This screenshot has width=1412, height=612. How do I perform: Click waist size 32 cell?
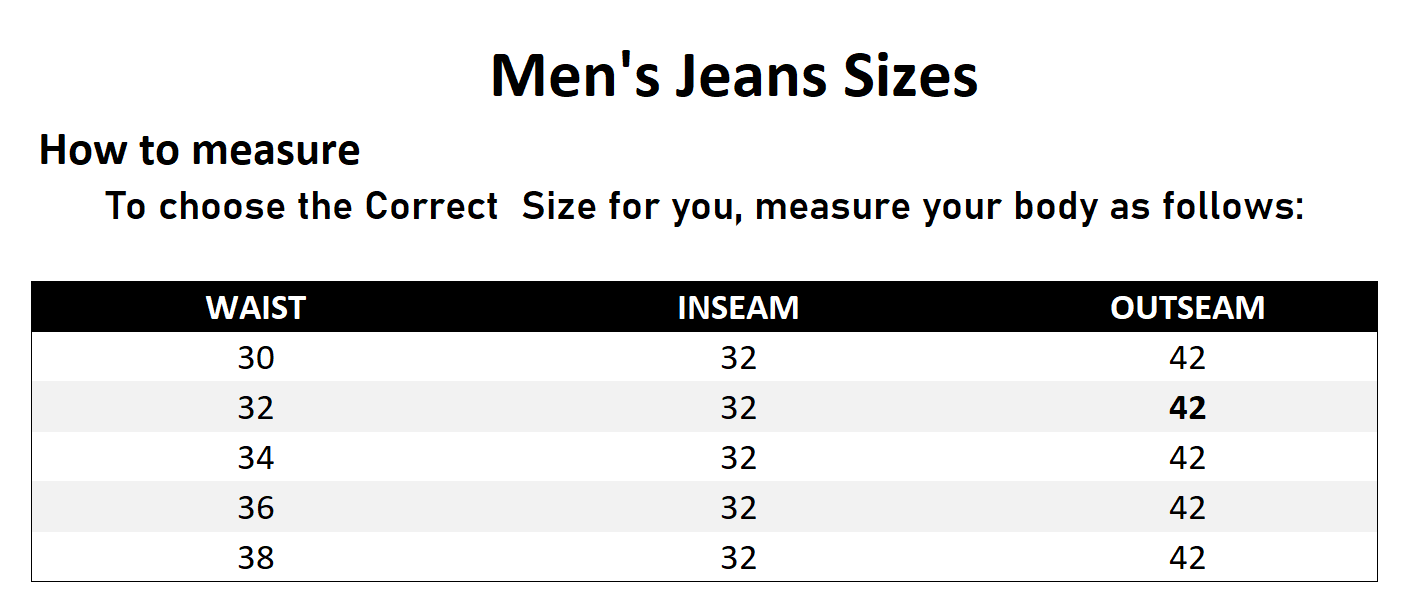pyautogui.click(x=256, y=408)
